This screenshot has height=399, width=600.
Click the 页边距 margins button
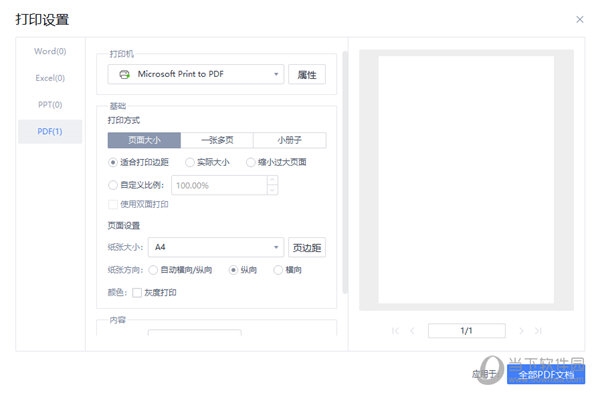[307, 247]
